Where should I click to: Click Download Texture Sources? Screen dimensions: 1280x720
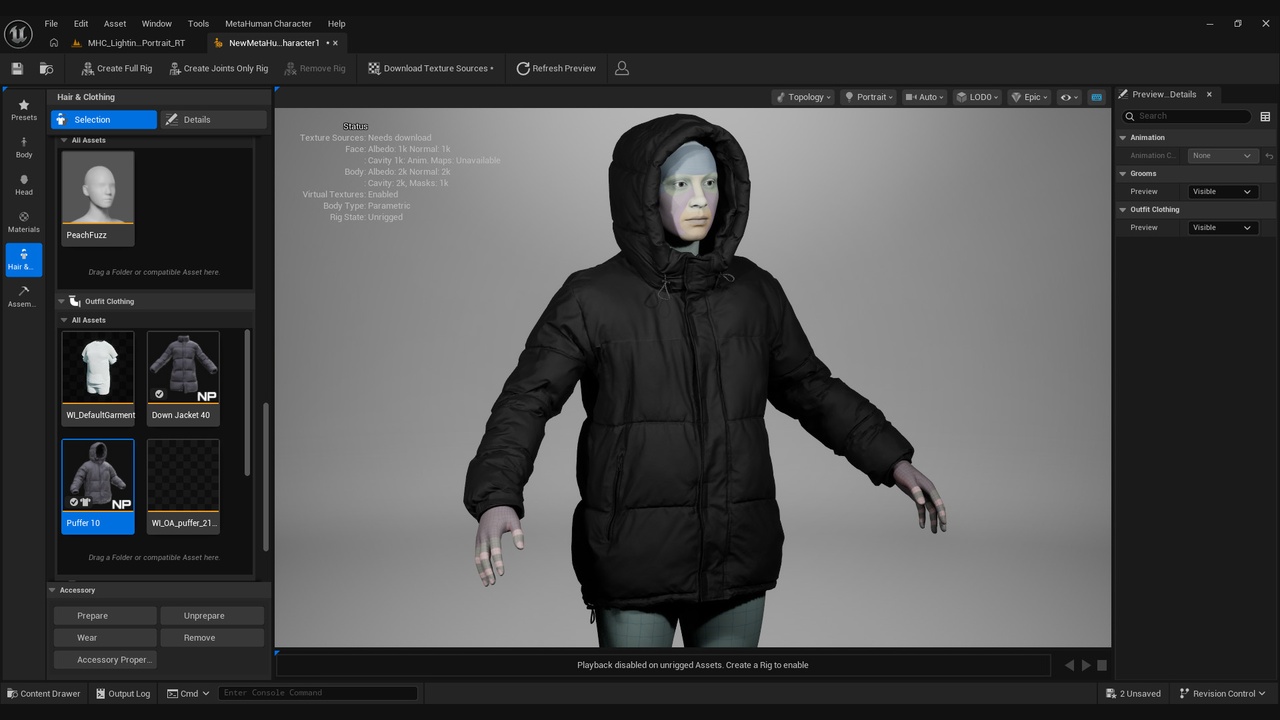(431, 68)
